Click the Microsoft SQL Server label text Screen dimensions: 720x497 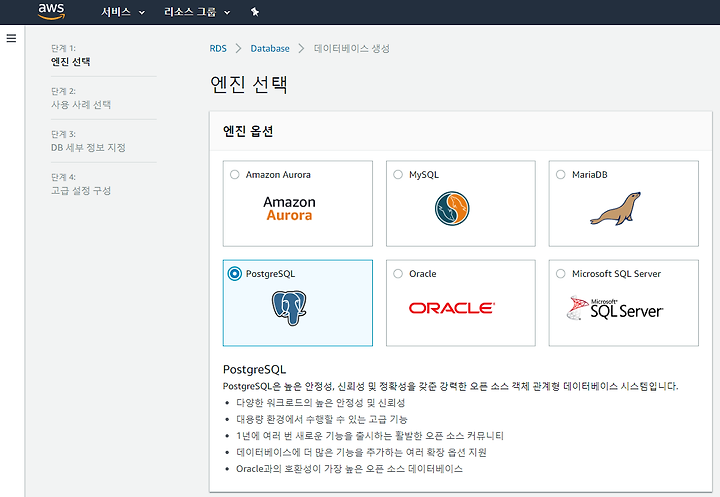point(616,274)
